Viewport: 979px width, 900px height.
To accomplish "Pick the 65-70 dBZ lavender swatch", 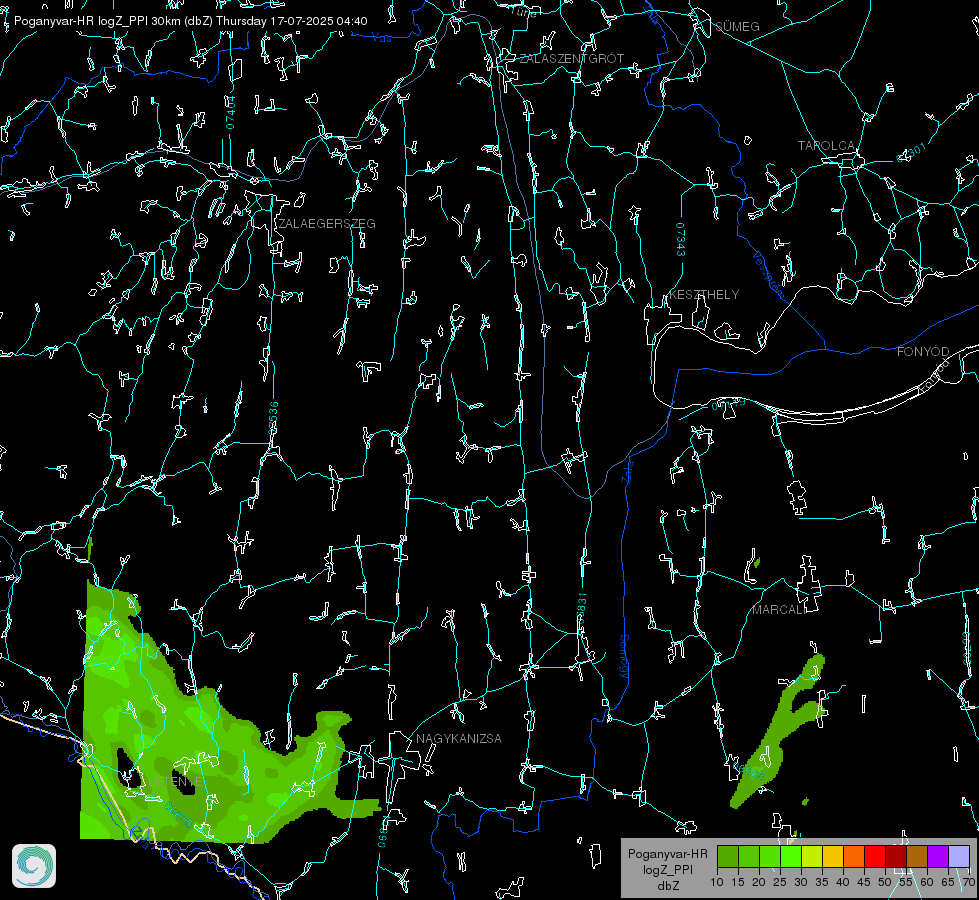I will click(959, 857).
